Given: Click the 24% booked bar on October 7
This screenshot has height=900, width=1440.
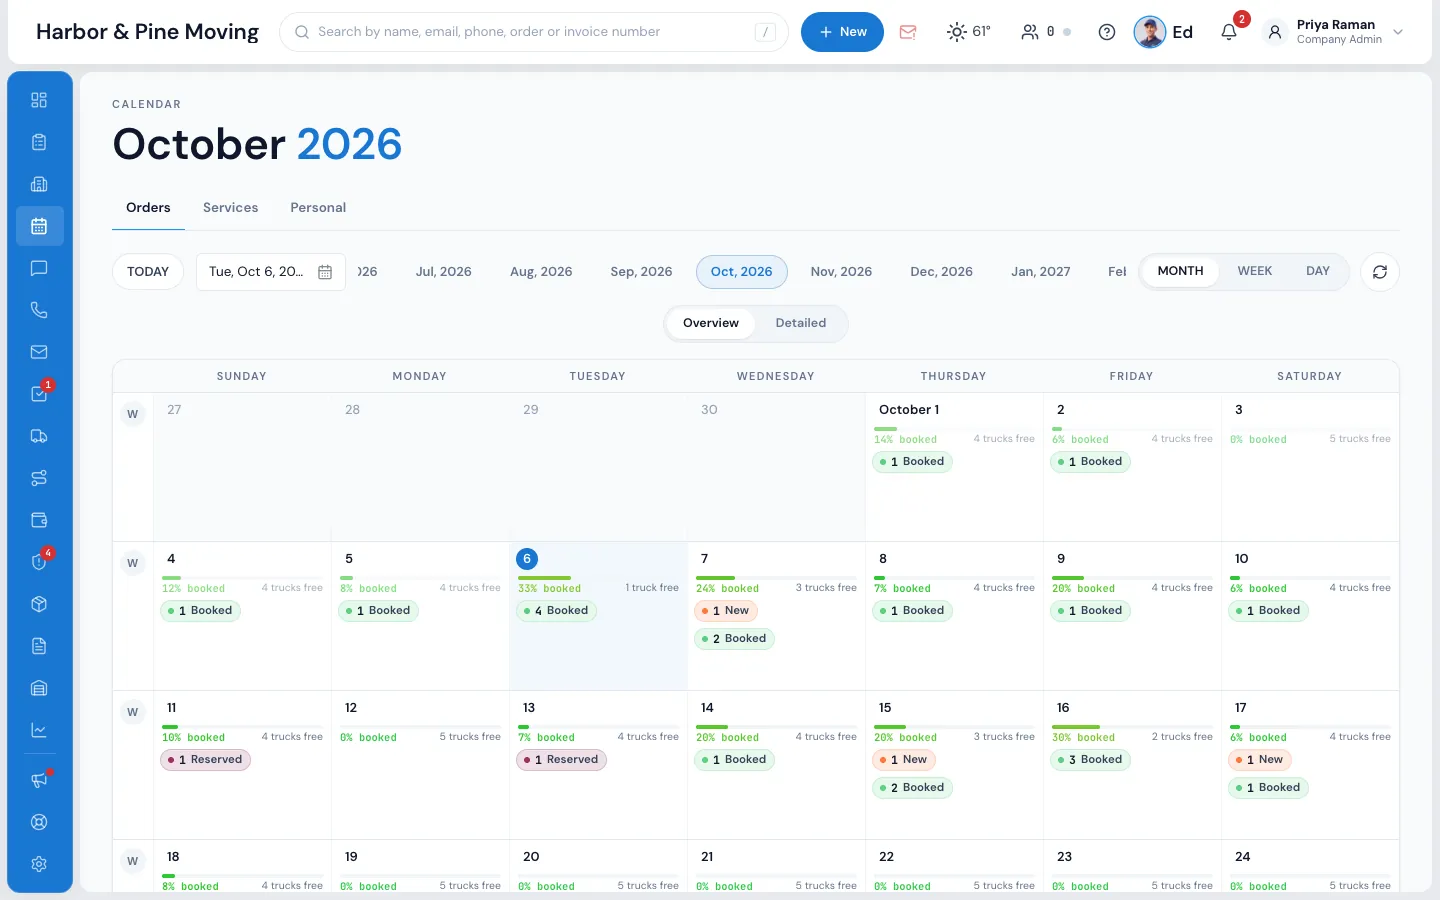Looking at the screenshot, I should 776,578.
